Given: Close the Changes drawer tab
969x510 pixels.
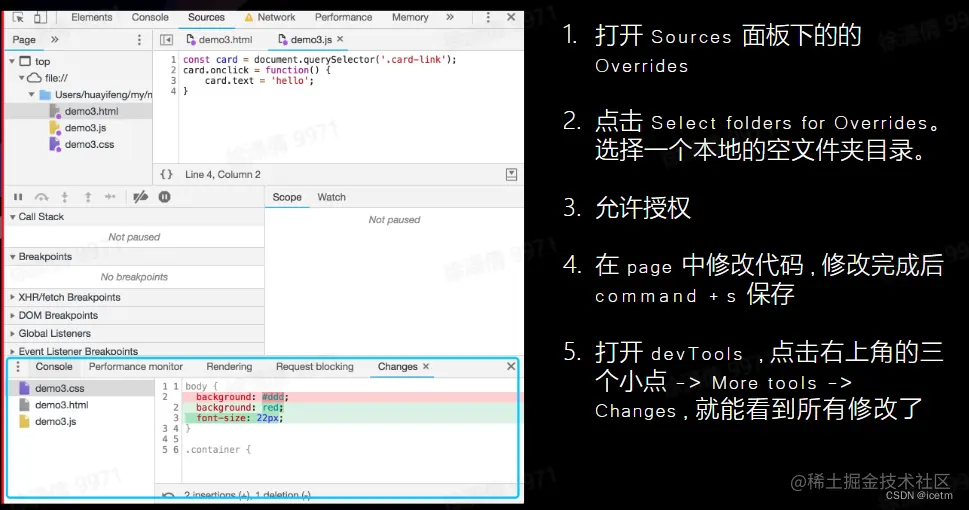Looking at the screenshot, I should 426,367.
